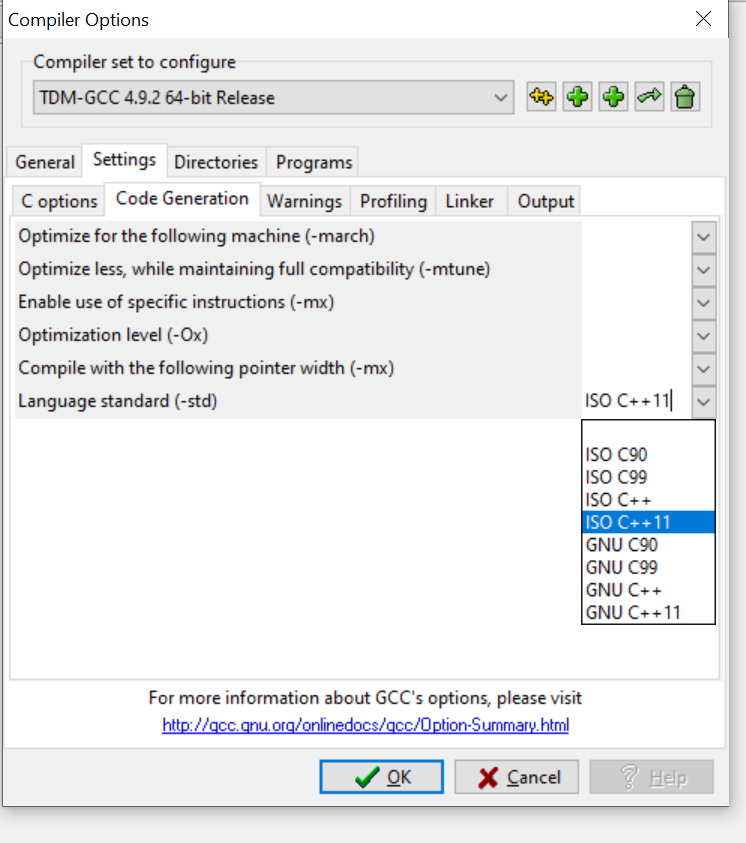Collapse the Language standard (-std) dropdown arrow

(704, 402)
